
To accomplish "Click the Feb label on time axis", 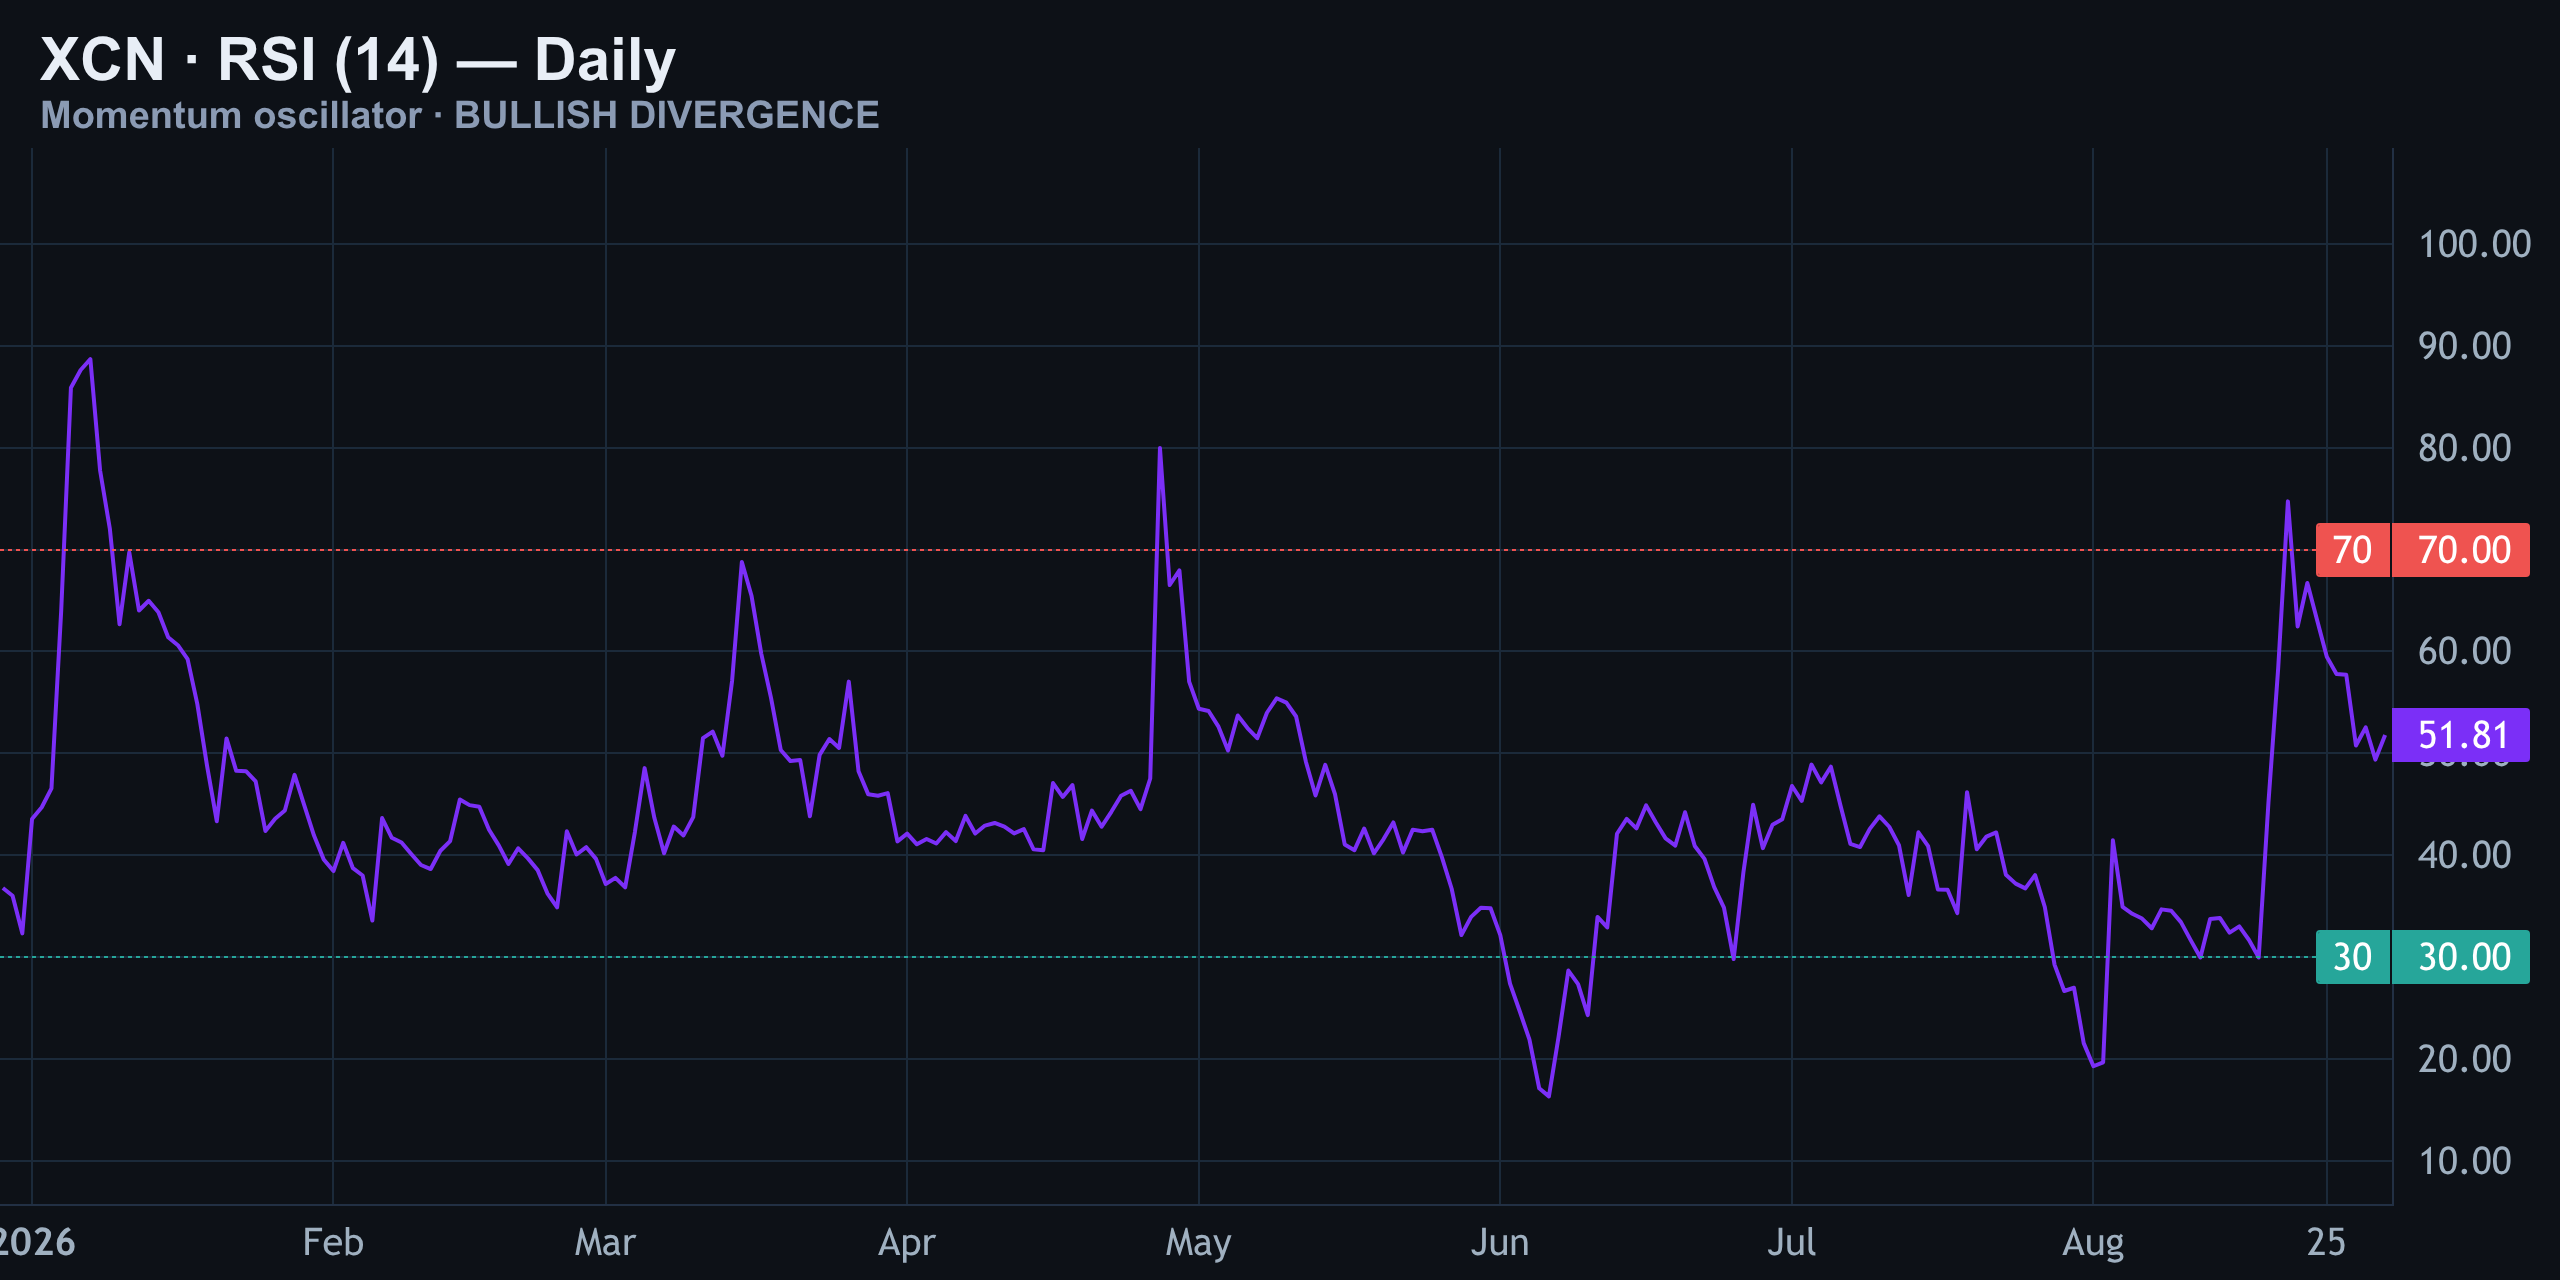I will 333,1242.
